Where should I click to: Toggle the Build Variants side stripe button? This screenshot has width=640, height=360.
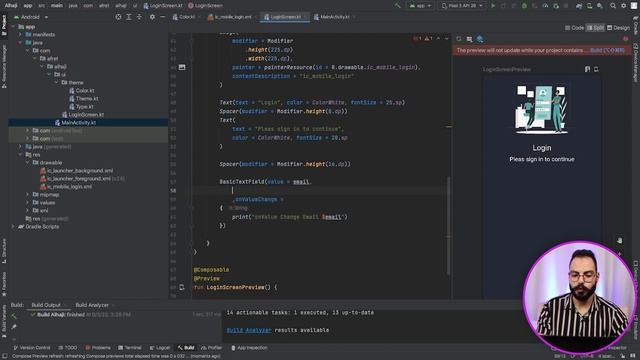pos(4,321)
